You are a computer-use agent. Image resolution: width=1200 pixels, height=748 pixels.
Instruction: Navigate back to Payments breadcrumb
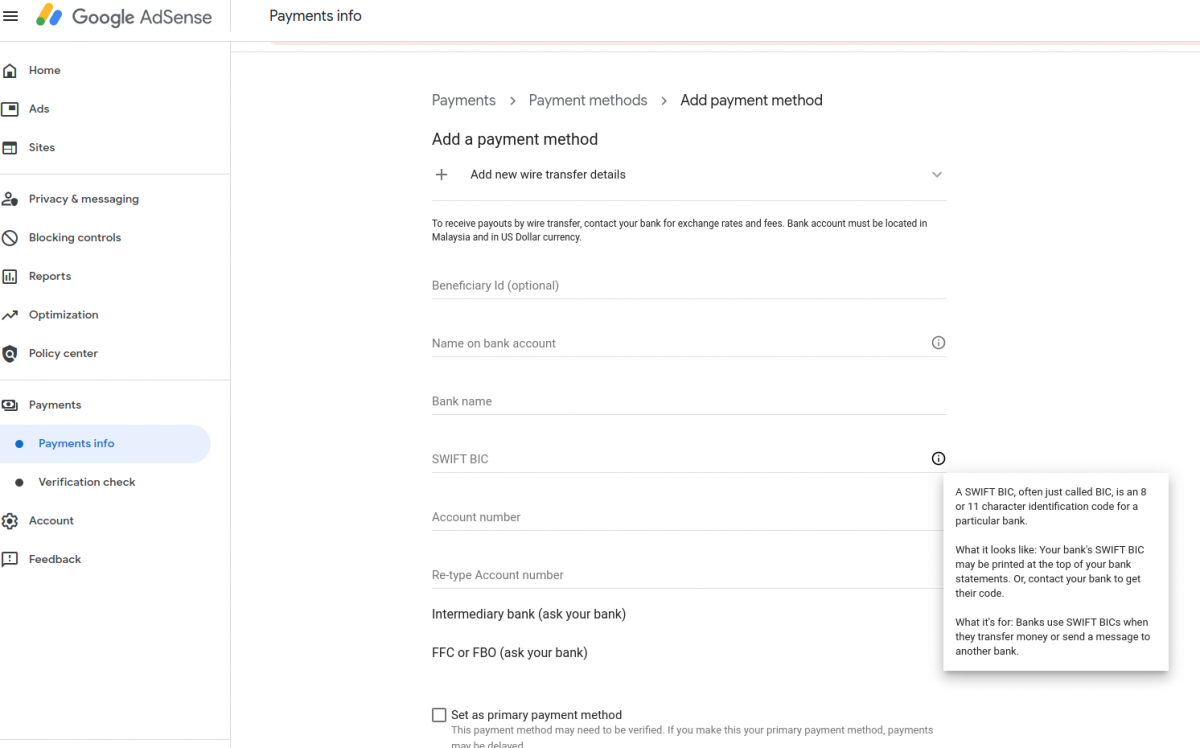coord(464,100)
